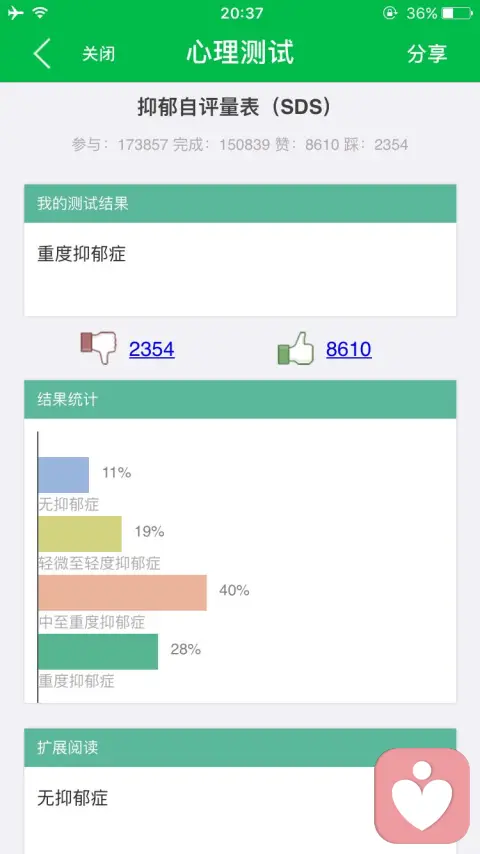The width and height of the screenshot is (480, 854).
Task: Click the yellow 19% bar
Action: [80, 534]
